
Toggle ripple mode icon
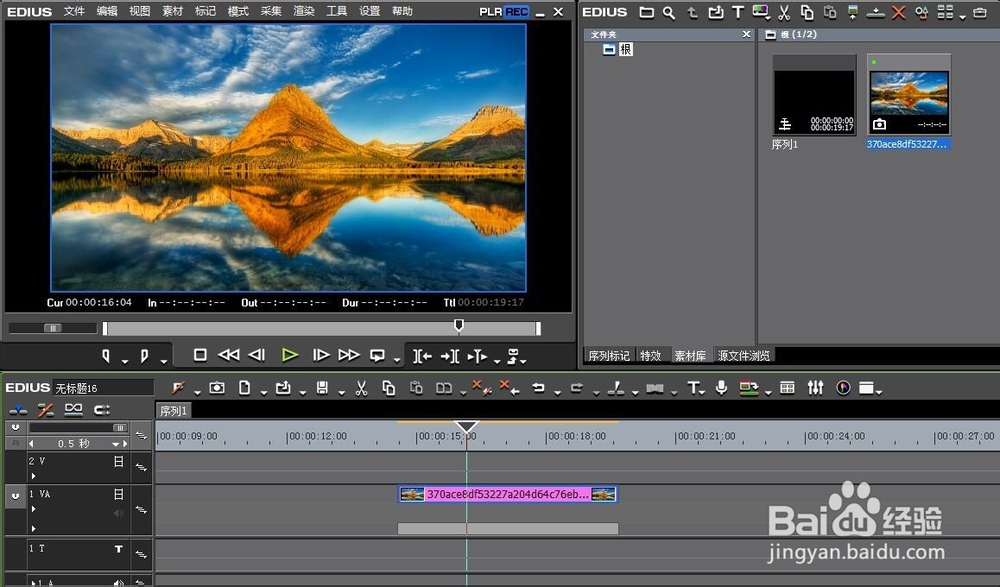pos(45,410)
